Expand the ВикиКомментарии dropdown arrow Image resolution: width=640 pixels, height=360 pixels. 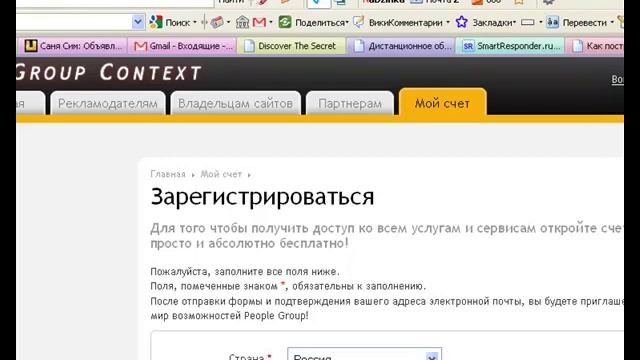coord(448,22)
